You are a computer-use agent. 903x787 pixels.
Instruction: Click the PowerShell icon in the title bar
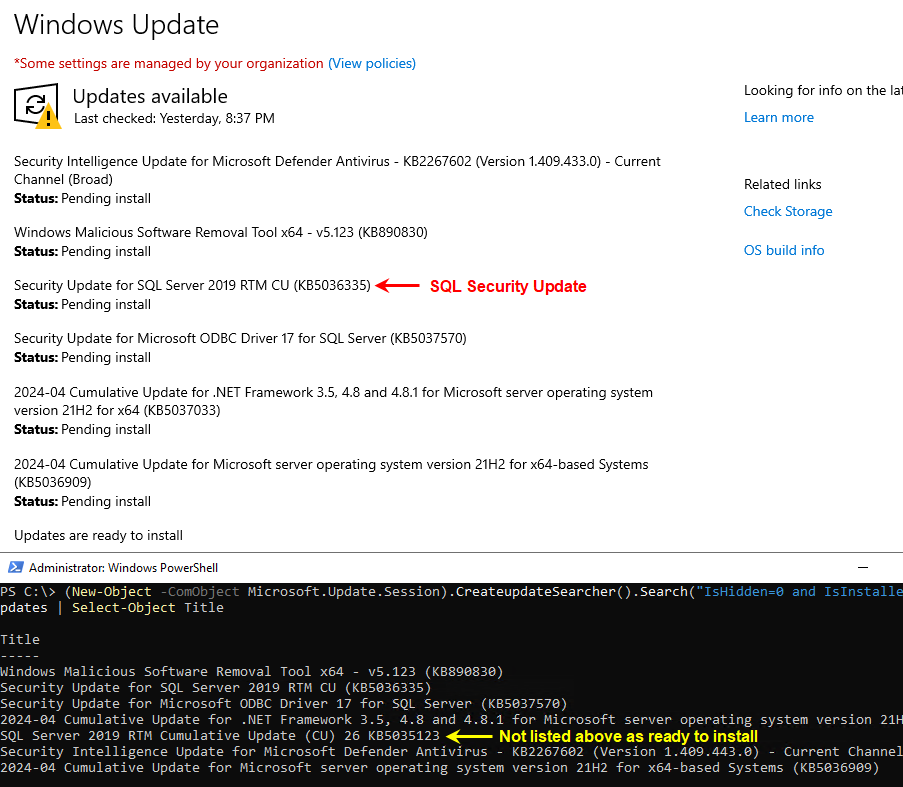click(x=16, y=568)
